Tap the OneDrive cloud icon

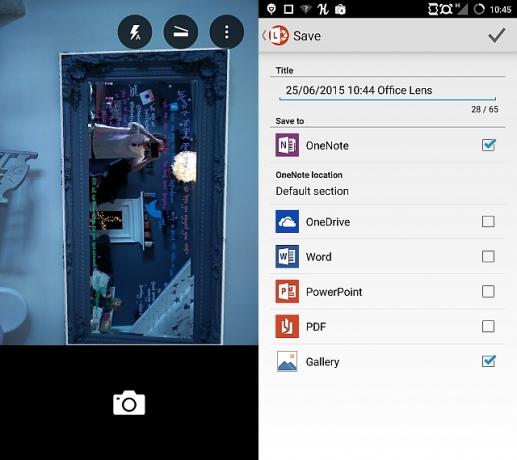click(x=287, y=221)
